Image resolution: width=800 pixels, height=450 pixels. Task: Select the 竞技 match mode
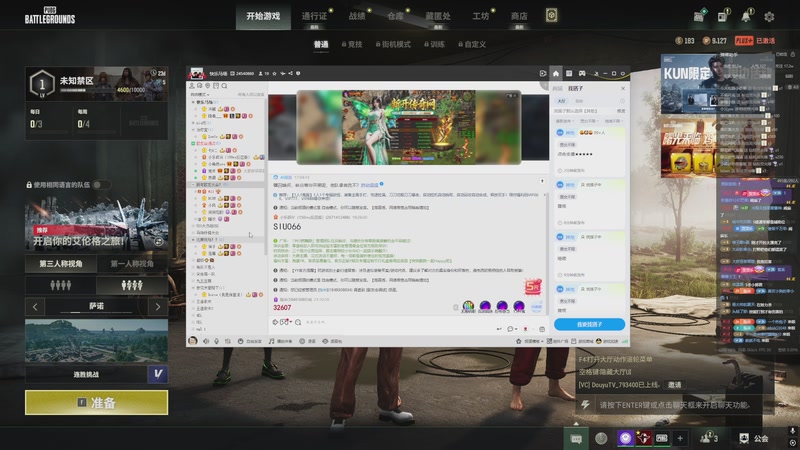(352, 44)
